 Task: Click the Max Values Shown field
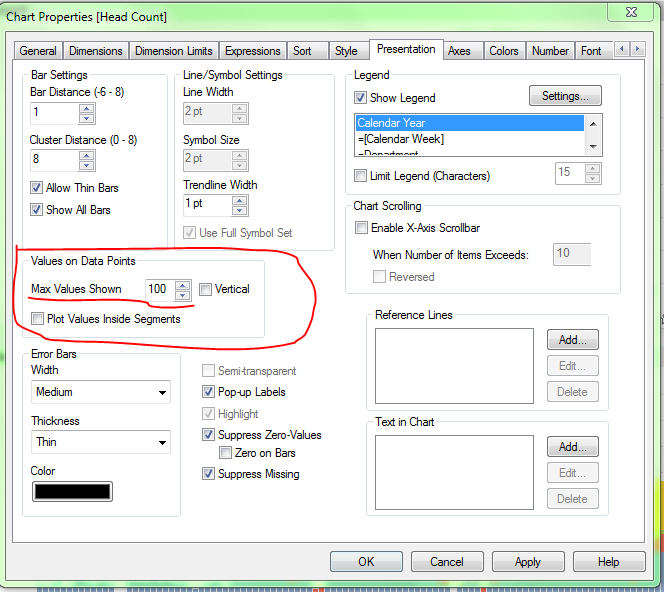click(x=160, y=290)
